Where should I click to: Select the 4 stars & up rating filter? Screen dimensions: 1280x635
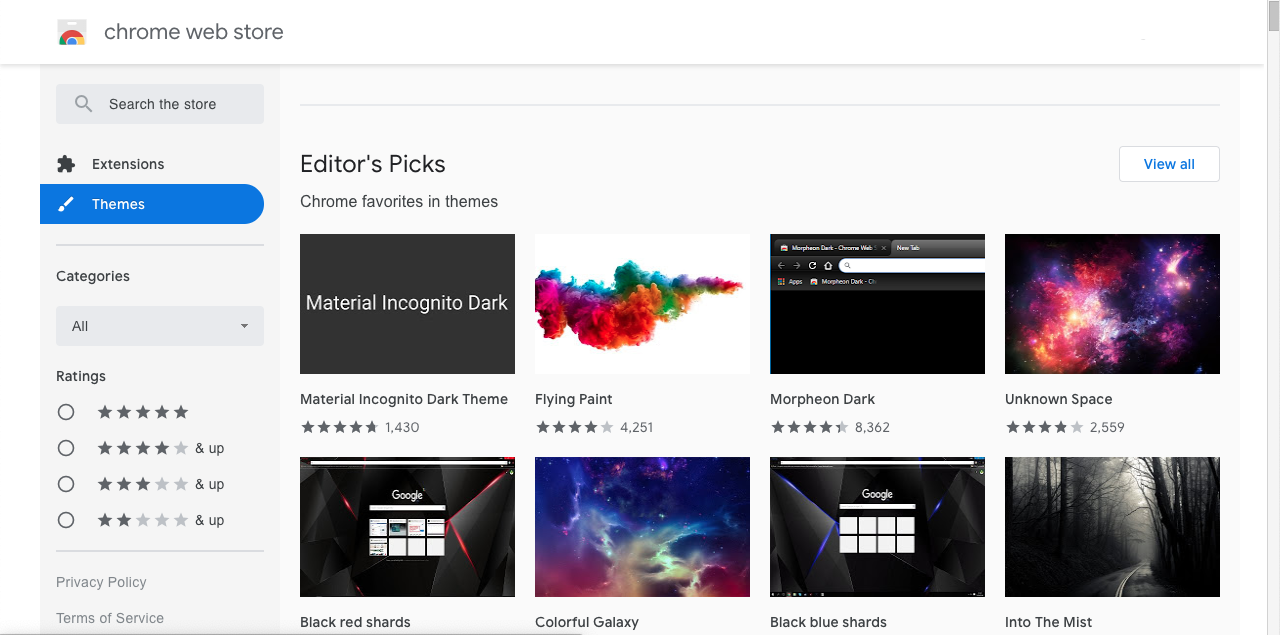tap(66, 448)
